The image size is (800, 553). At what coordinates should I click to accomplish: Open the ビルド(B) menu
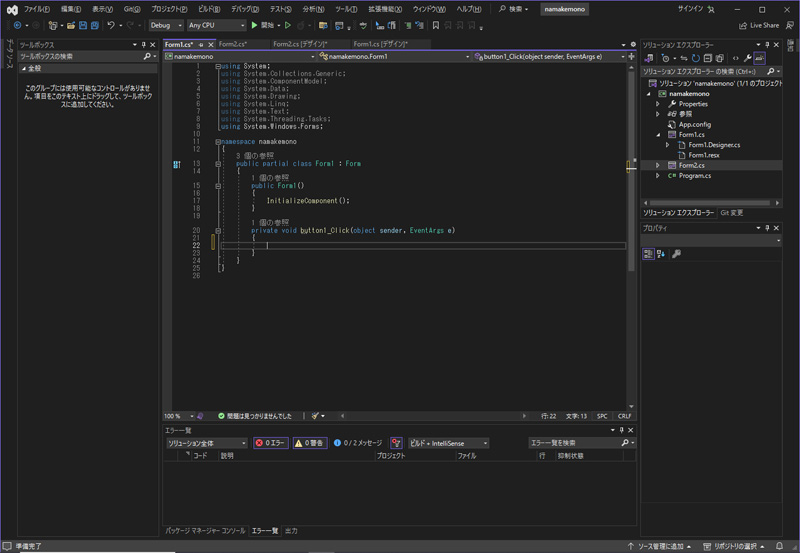click(x=209, y=9)
